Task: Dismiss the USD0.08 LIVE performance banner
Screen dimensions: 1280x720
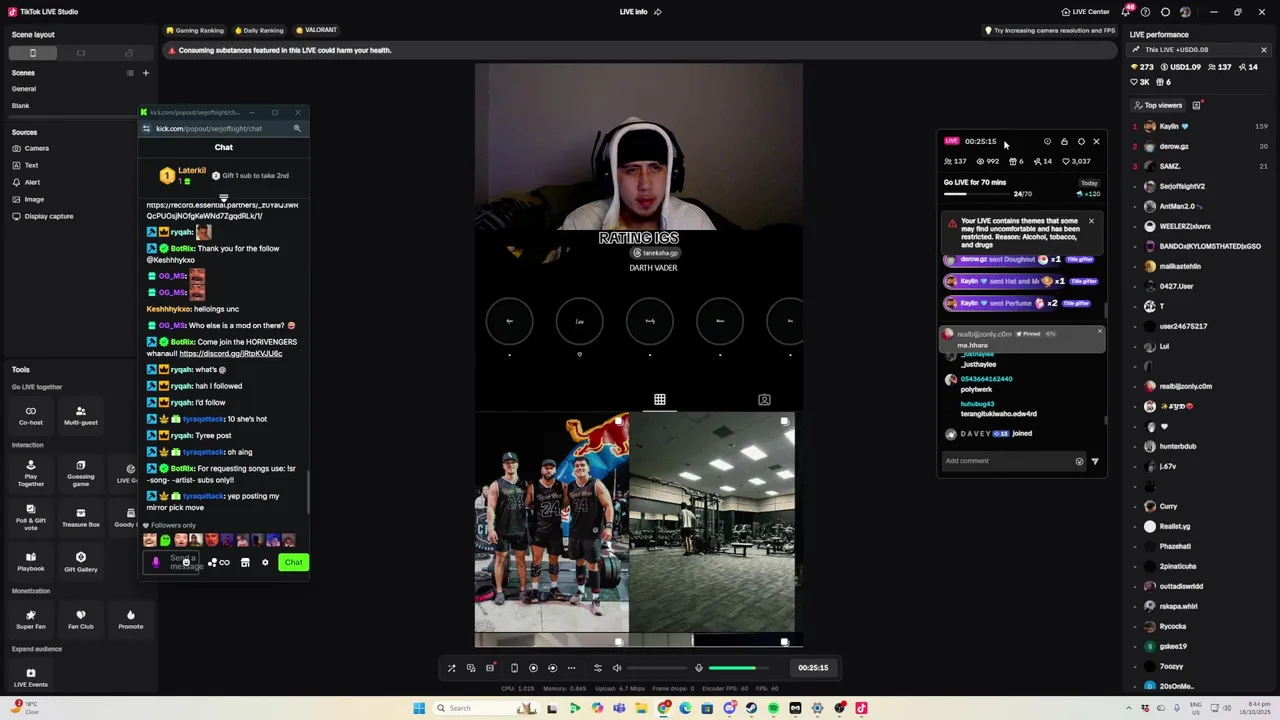Action: click(1263, 50)
